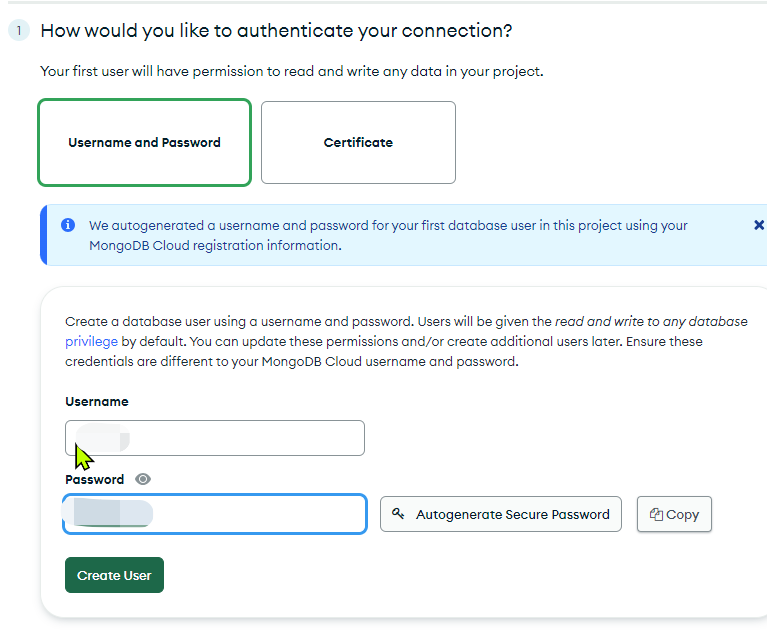Toggle password visibility eye icon
Image resolution: width=767 pixels, height=638 pixels.
[143, 479]
